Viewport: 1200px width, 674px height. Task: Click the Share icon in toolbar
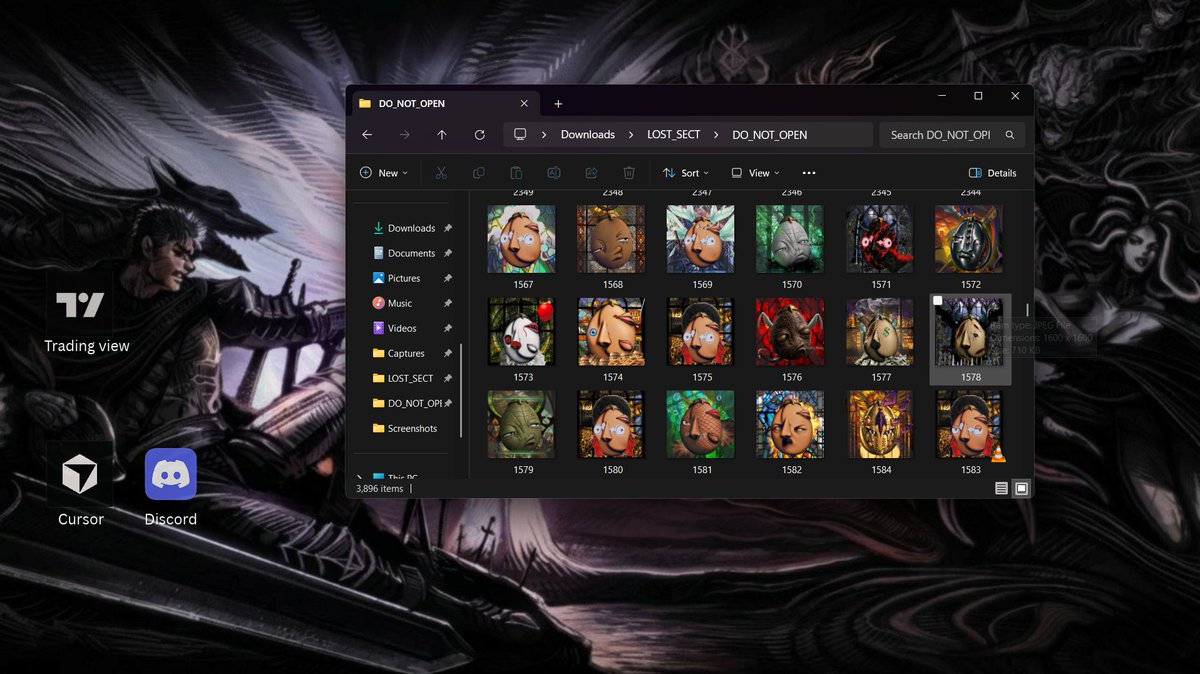pos(591,173)
